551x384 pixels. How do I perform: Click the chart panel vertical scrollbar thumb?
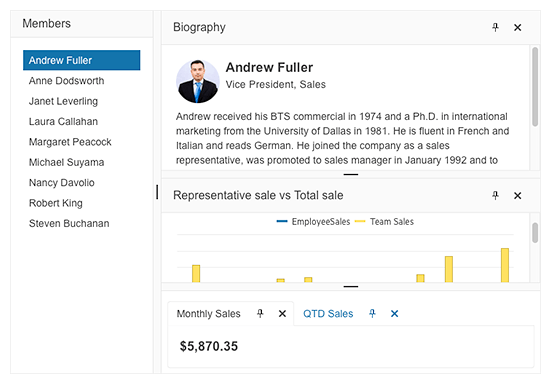pyautogui.click(x=535, y=233)
